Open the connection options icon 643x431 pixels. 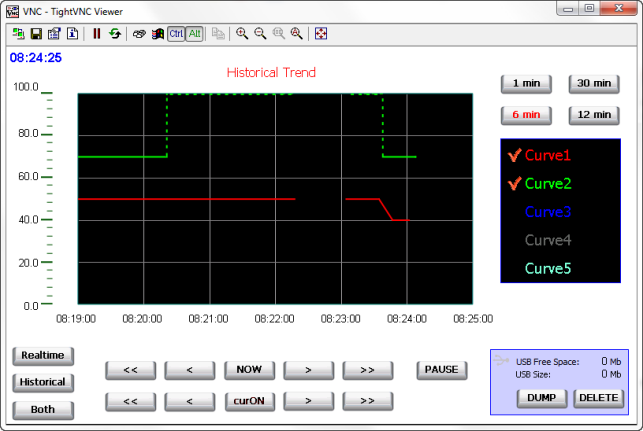pos(54,33)
